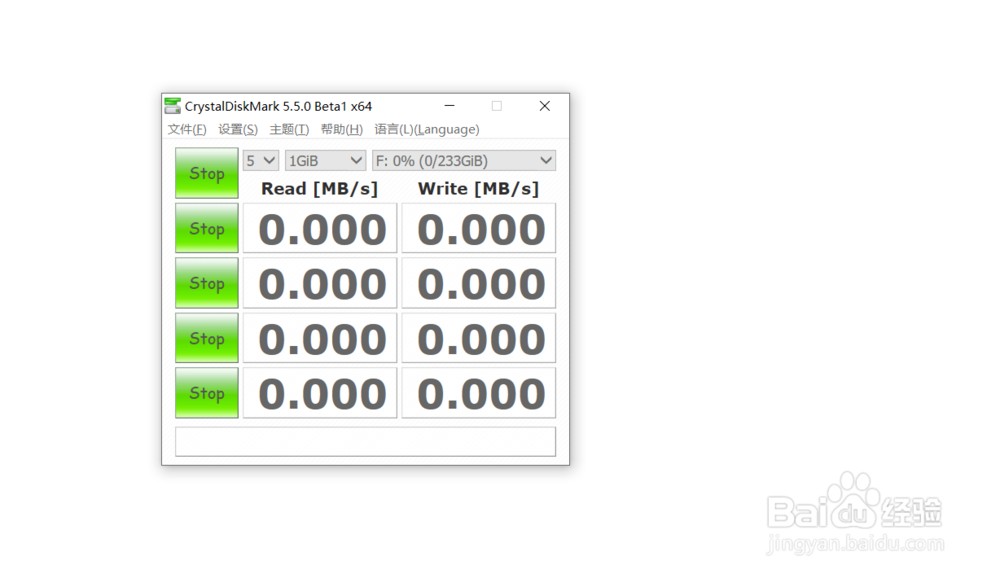Select the Read 0.000 value in the first test row

320,228
